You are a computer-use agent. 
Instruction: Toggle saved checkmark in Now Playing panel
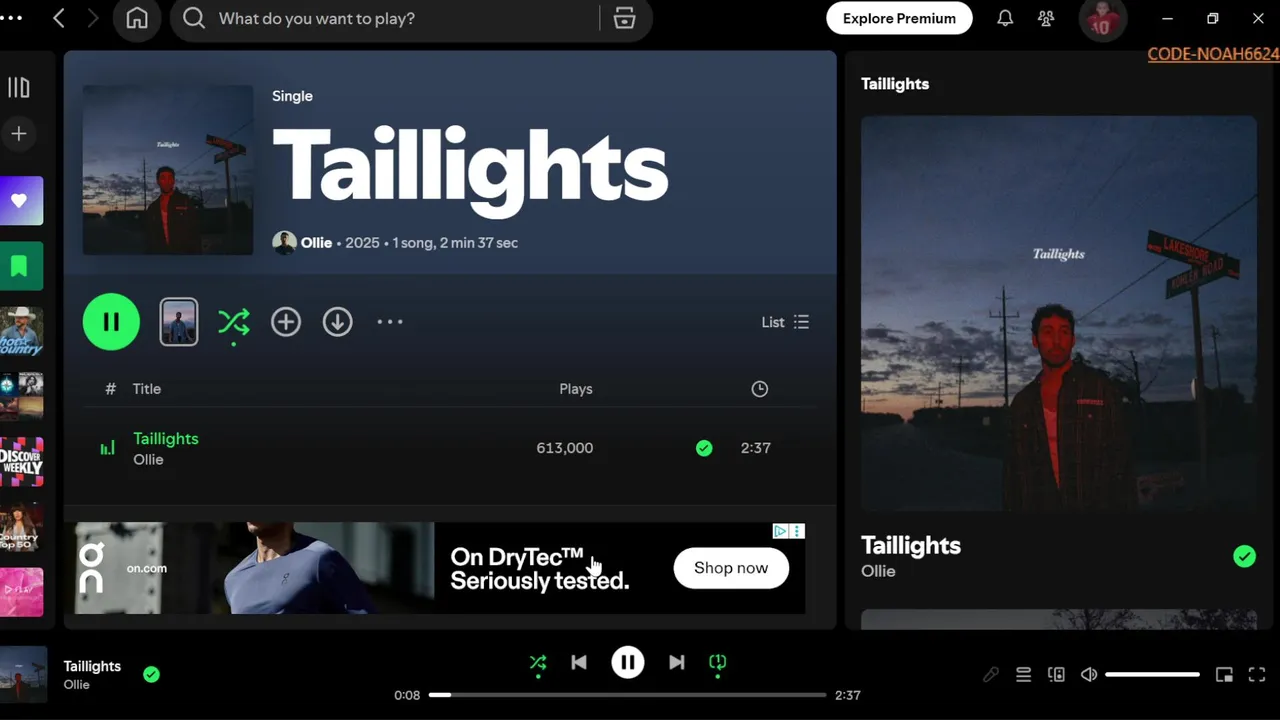[1244, 556]
